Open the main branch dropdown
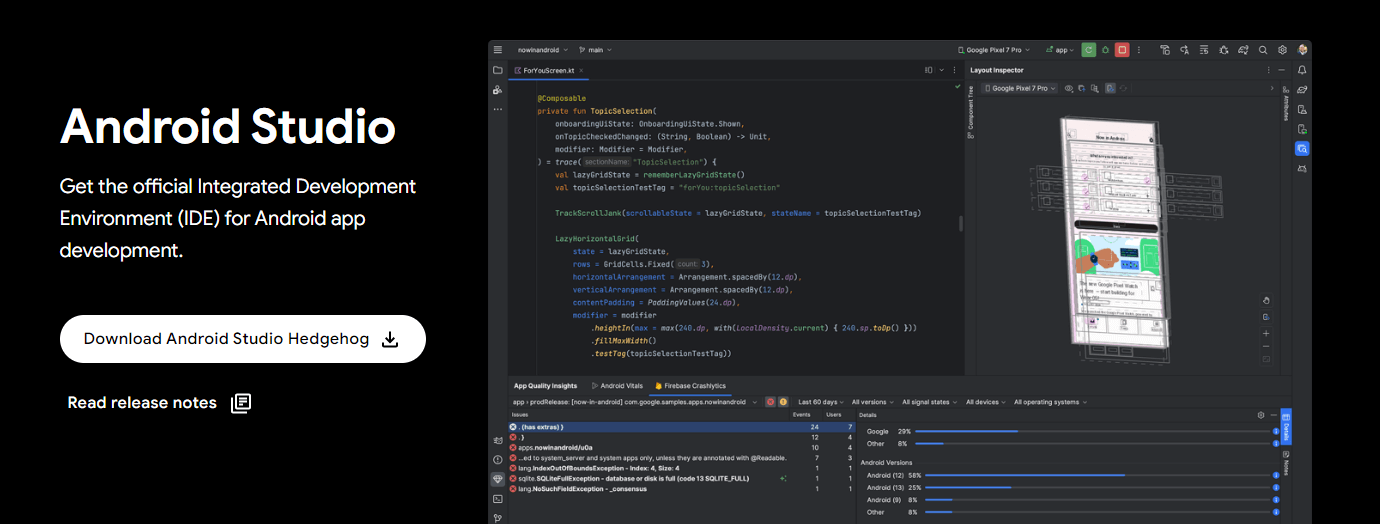 coord(595,49)
